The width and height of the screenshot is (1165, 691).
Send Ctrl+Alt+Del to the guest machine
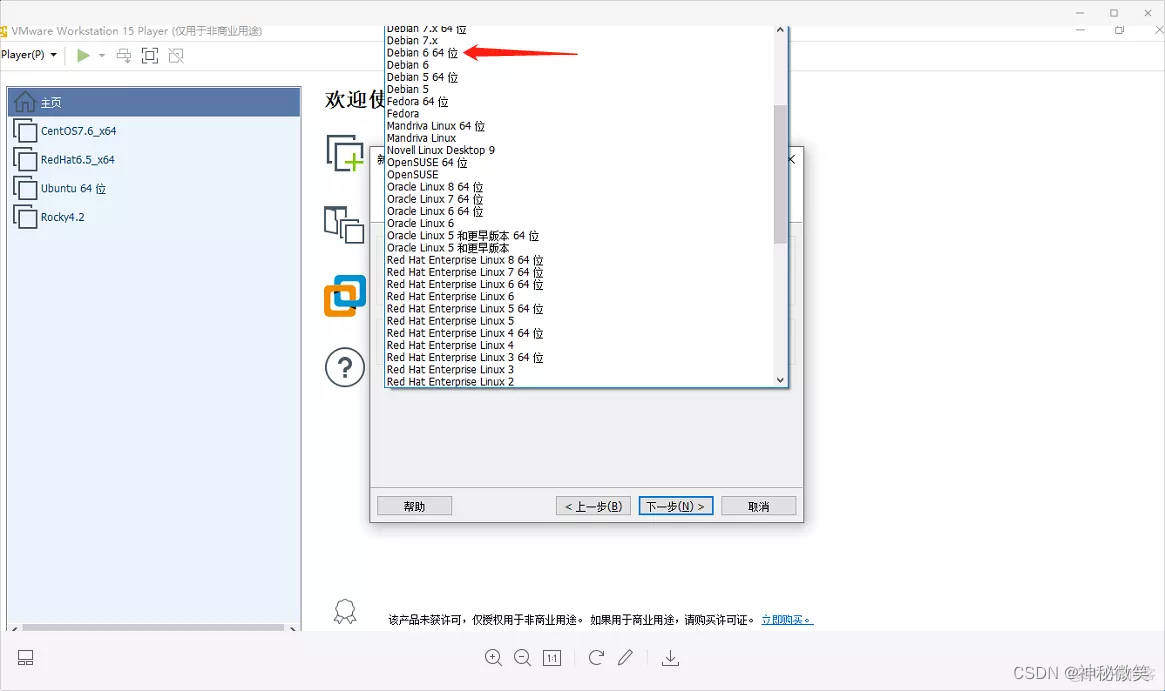point(121,55)
